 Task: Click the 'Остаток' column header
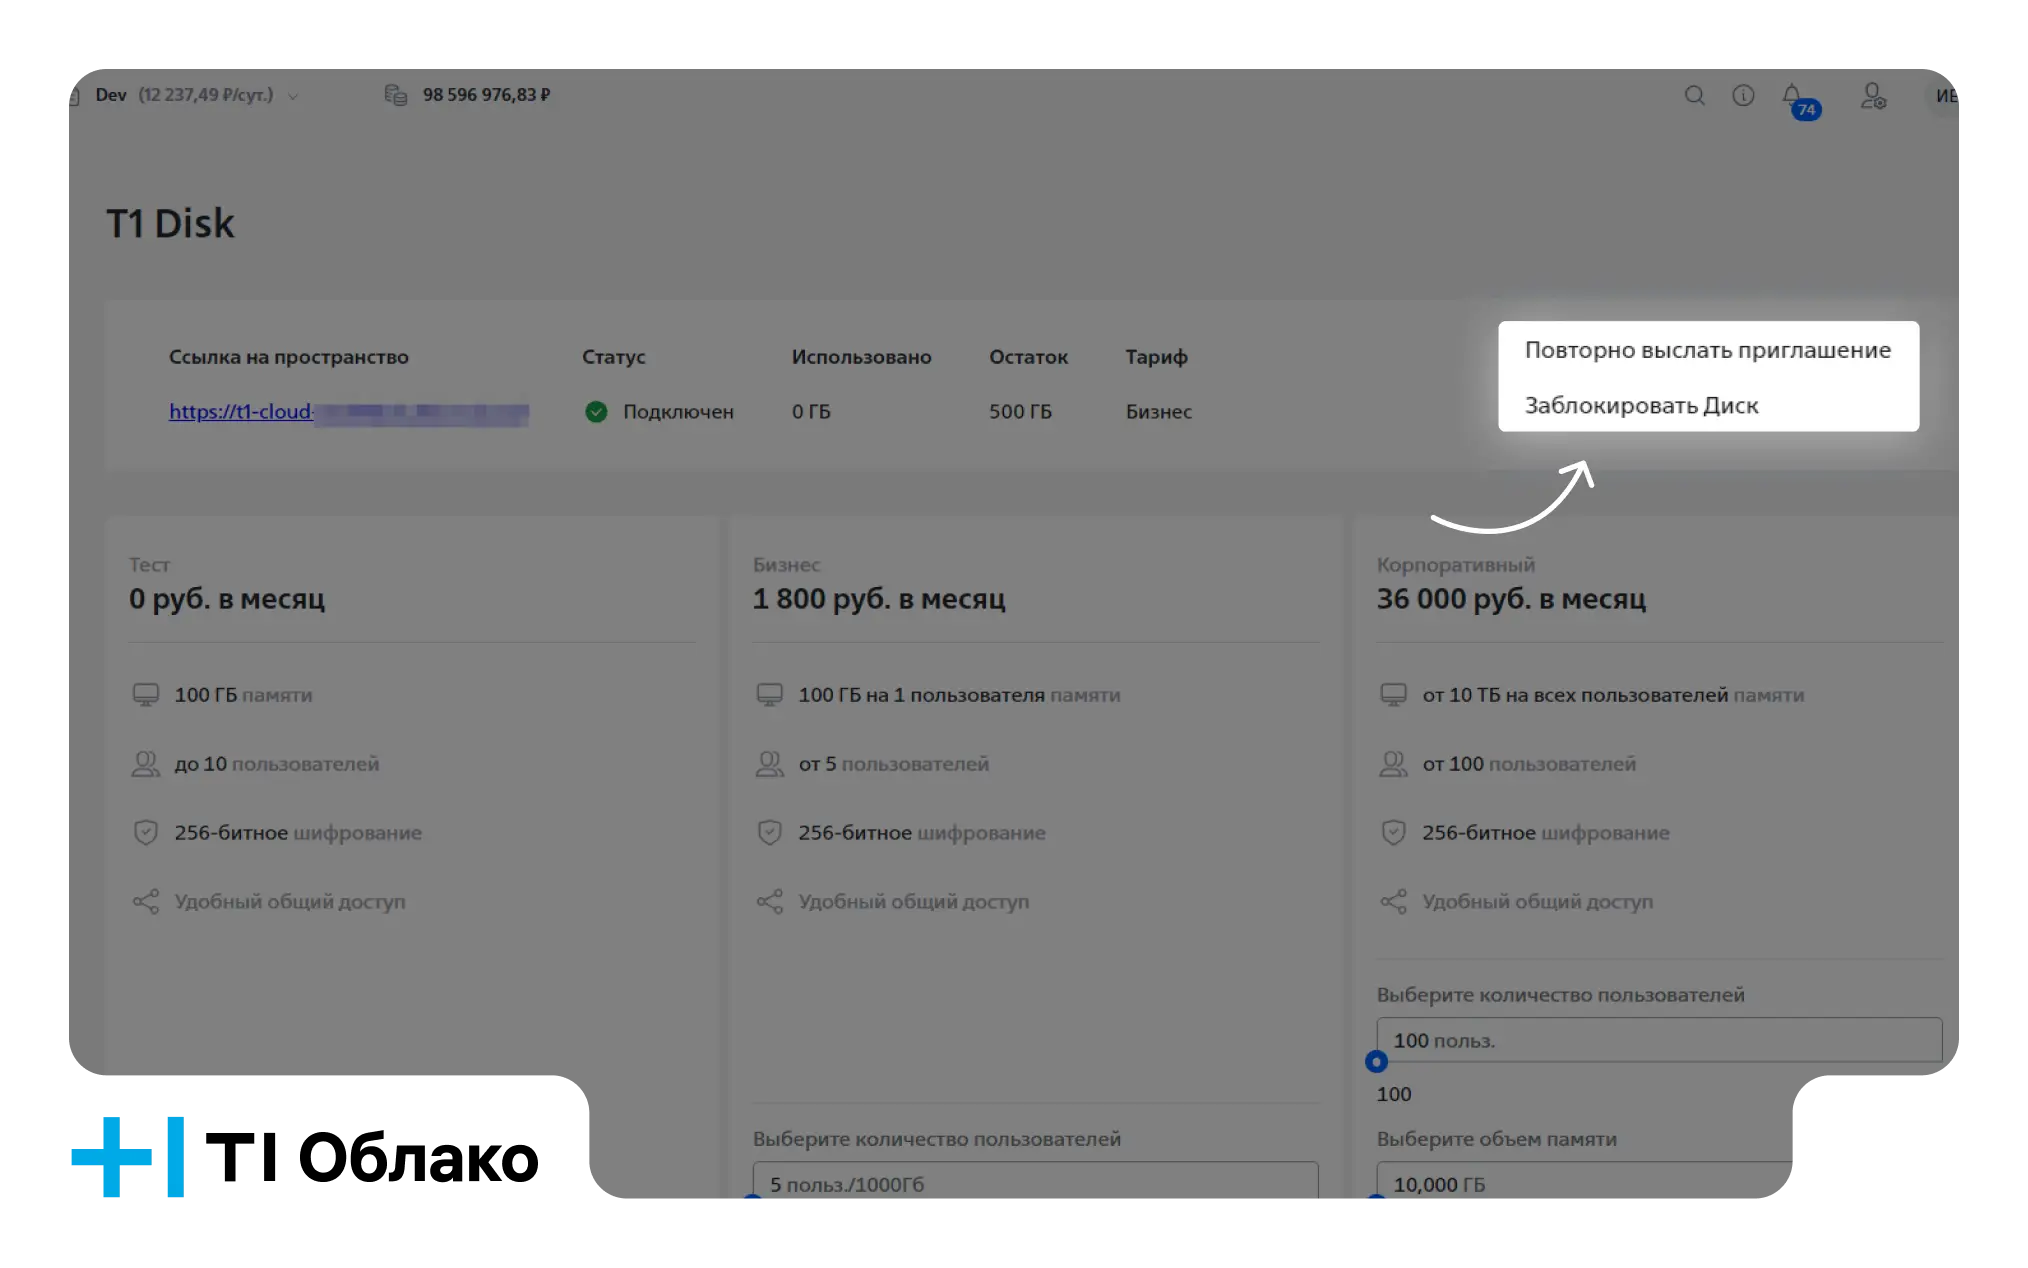[x=1028, y=357]
